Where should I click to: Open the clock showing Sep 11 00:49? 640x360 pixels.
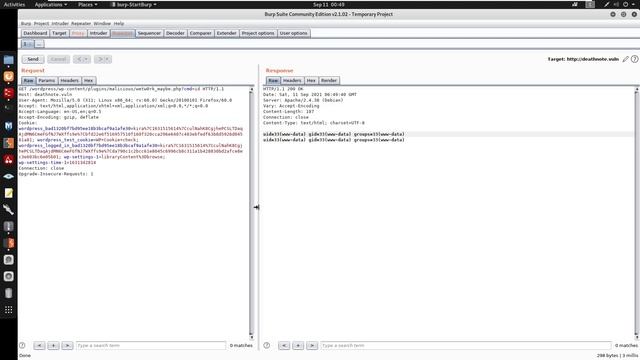tap(329, 4)
